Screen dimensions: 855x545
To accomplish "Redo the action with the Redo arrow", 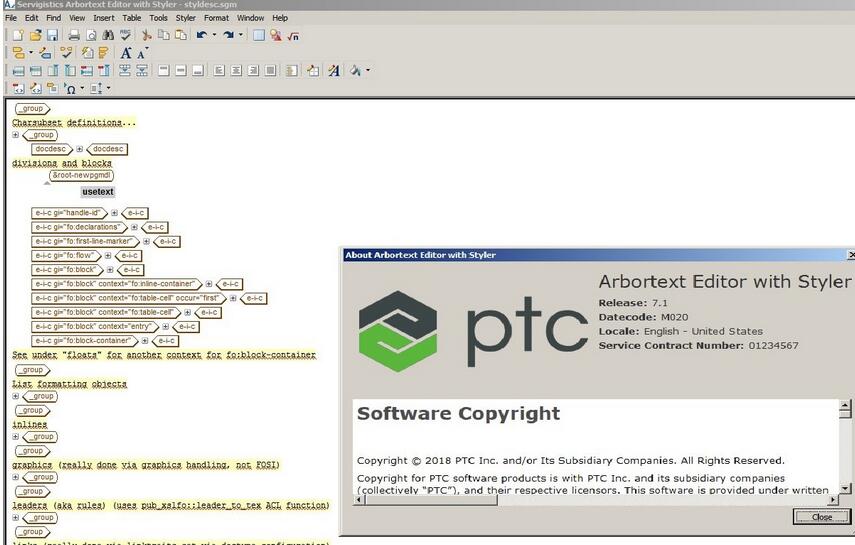I will tap(228, 35).
